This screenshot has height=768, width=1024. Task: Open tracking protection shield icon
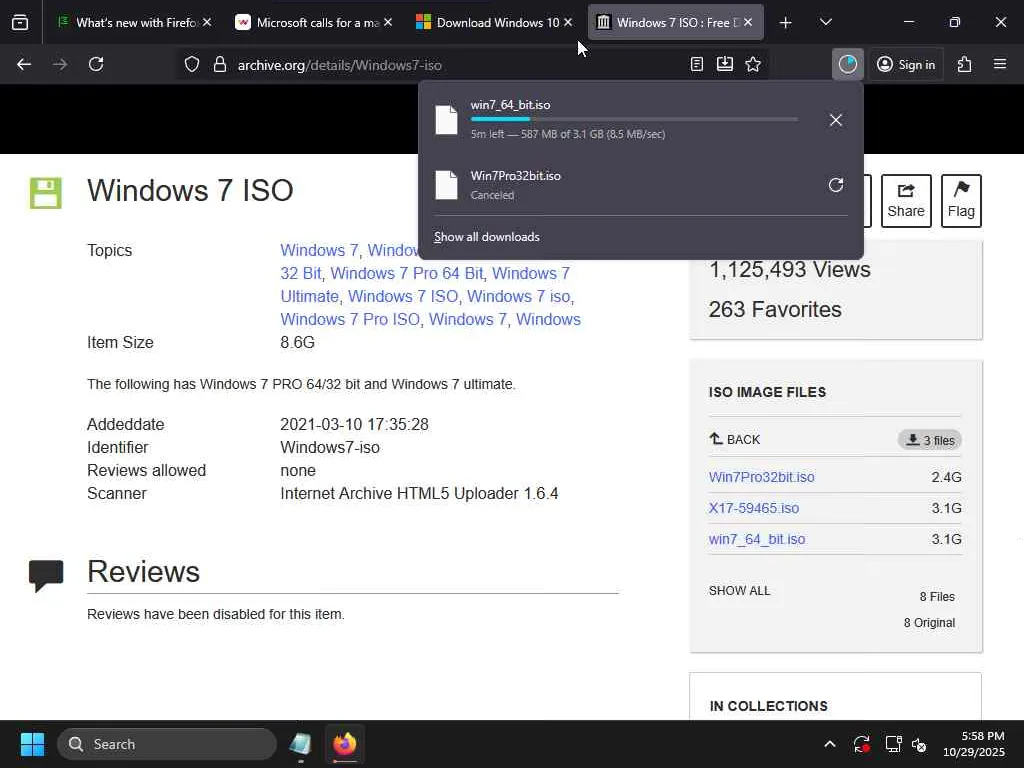(x=191, y=64)
